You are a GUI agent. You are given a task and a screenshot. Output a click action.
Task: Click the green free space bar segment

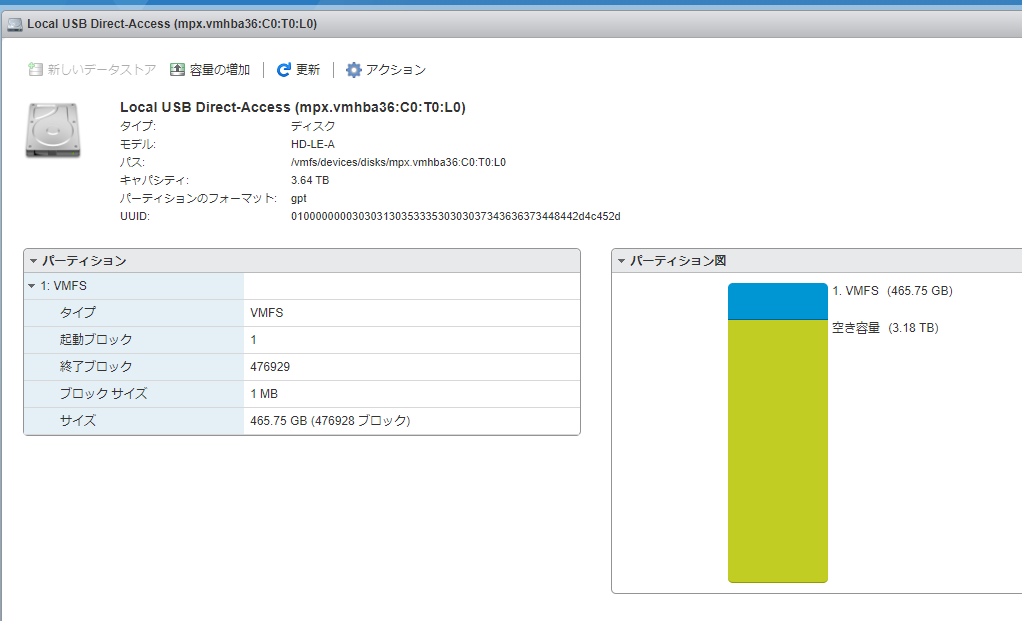click(x=778, y=451)
